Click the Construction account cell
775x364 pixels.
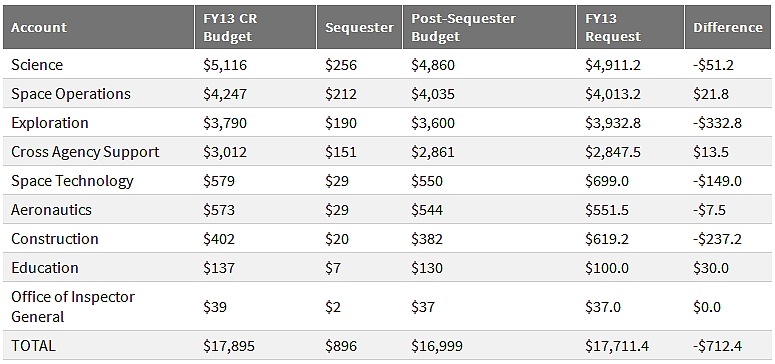click(54, 239)
